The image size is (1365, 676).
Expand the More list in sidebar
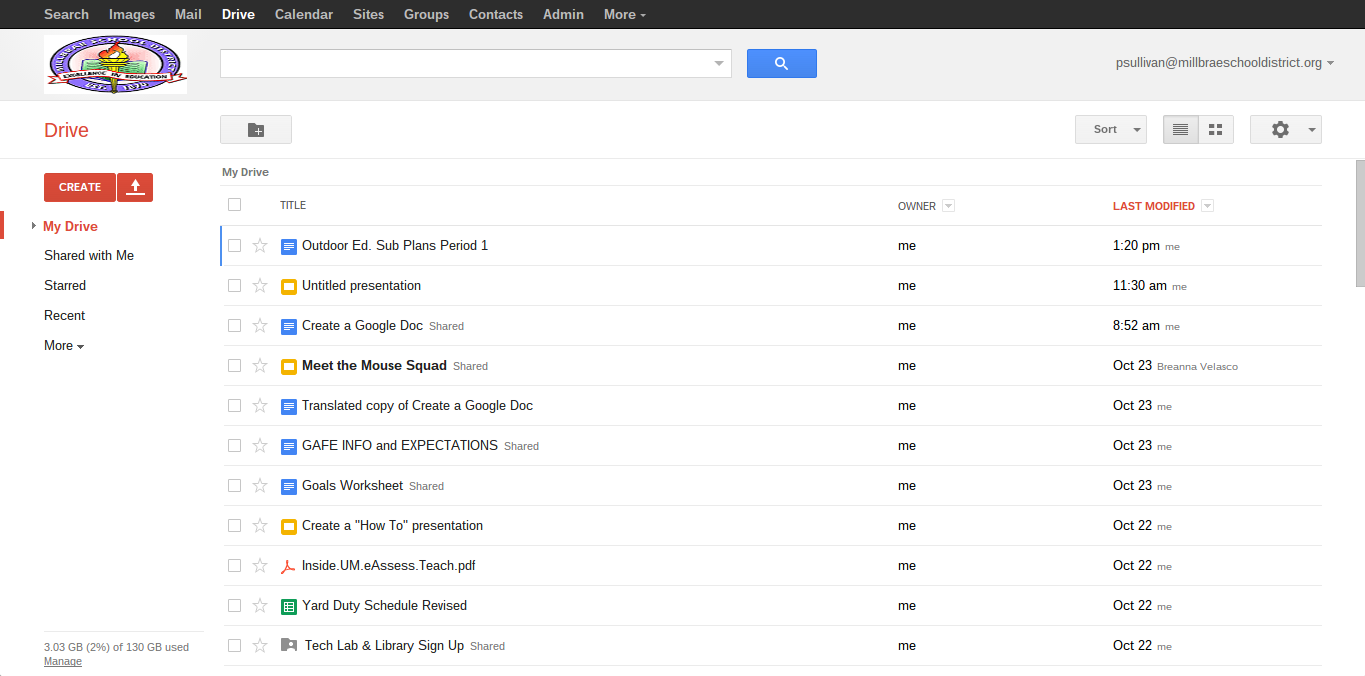(63, 346)
